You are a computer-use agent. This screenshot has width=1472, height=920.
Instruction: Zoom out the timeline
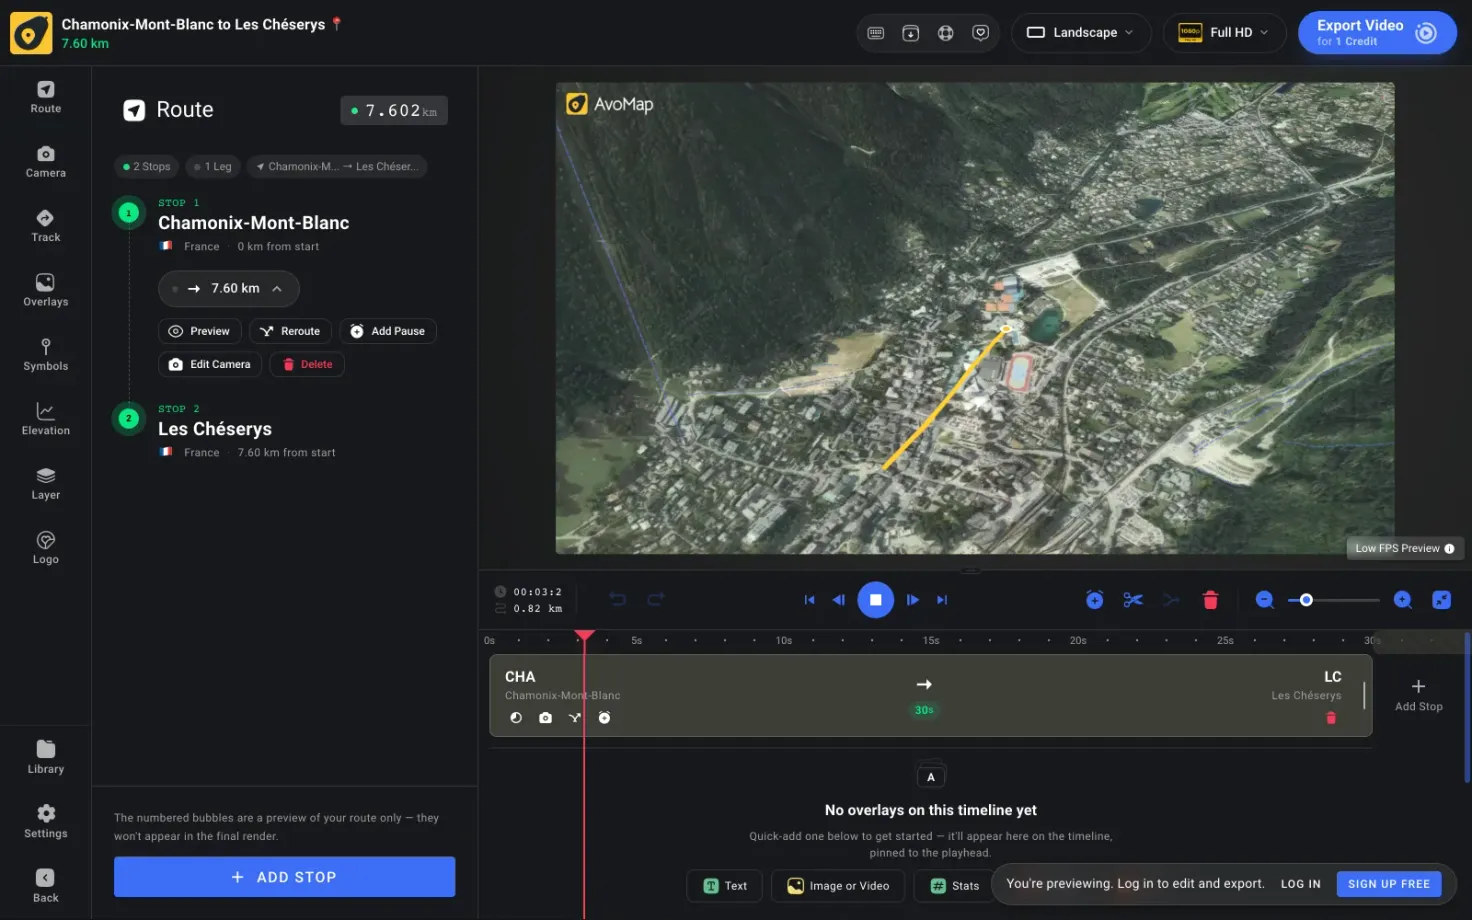[1264, 600]
